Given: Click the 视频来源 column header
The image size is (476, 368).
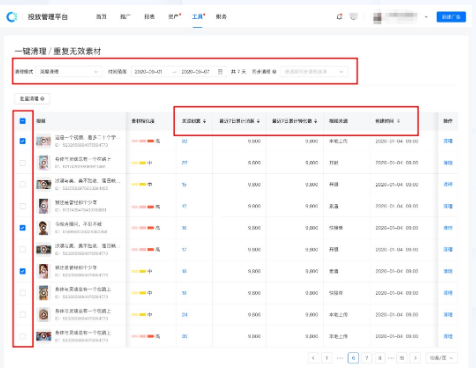Looking at the screenshot, I should coord(338,121).
